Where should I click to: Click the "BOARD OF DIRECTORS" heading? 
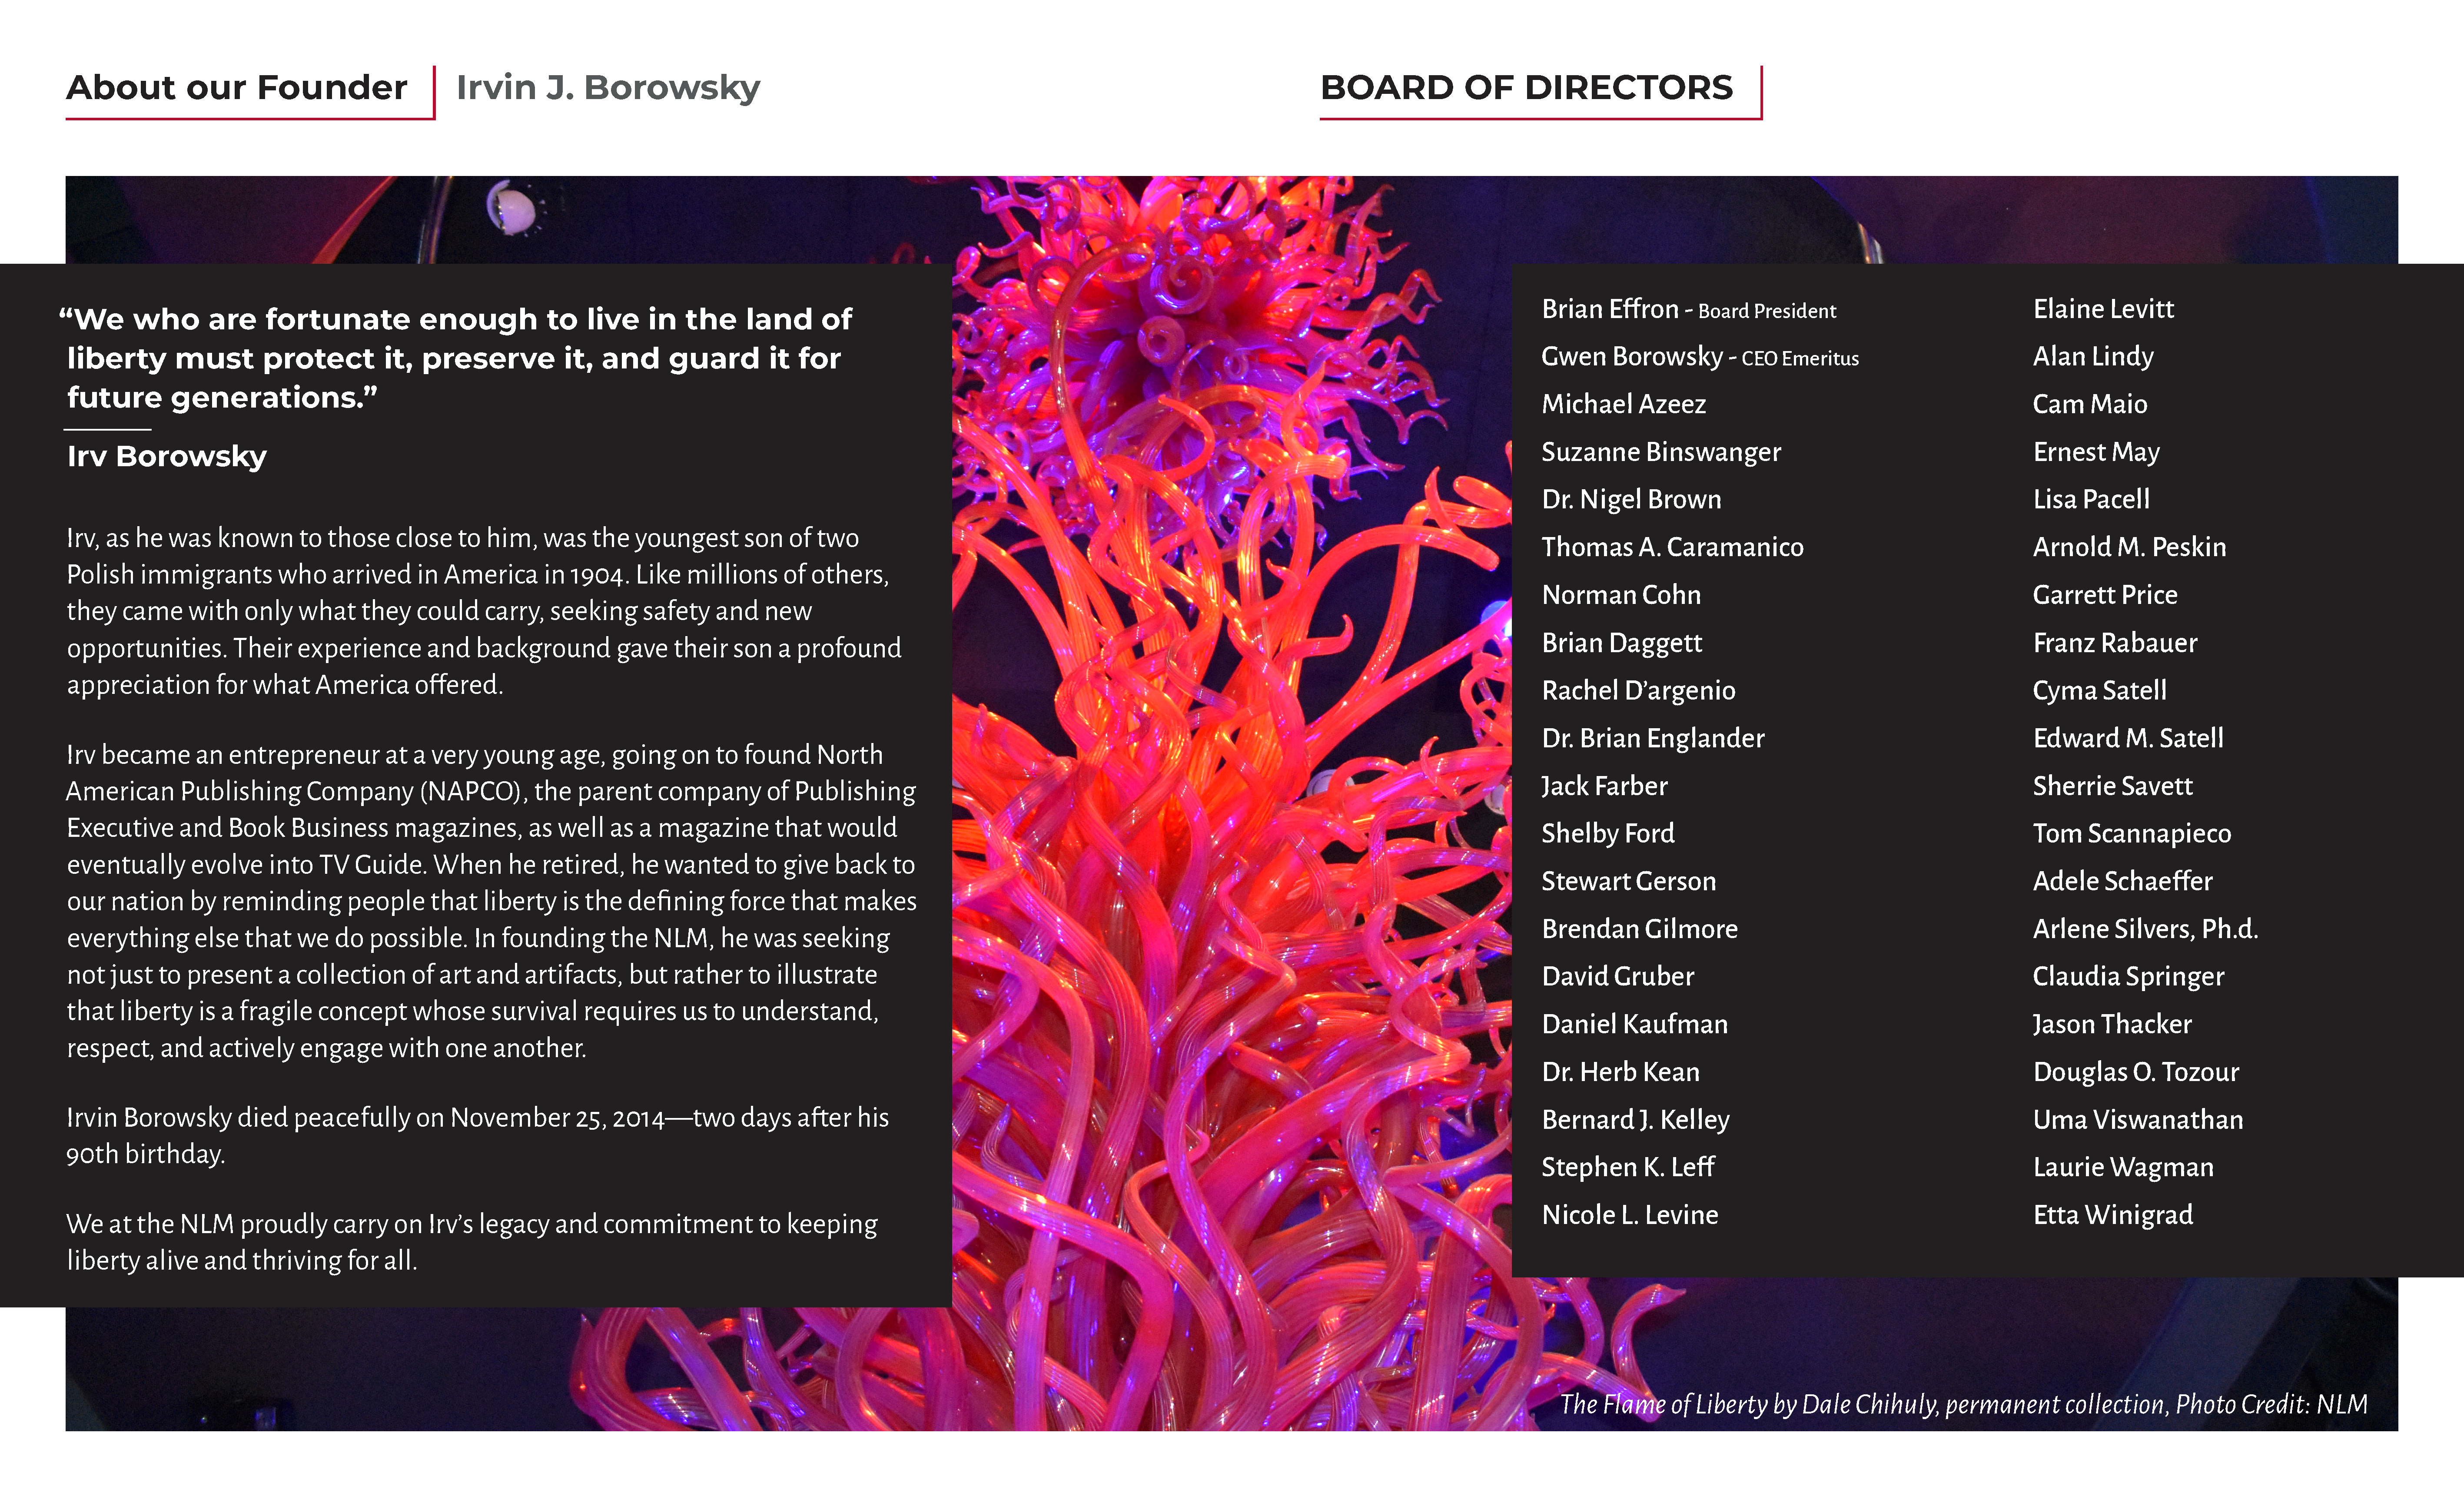coord(1526,88)
